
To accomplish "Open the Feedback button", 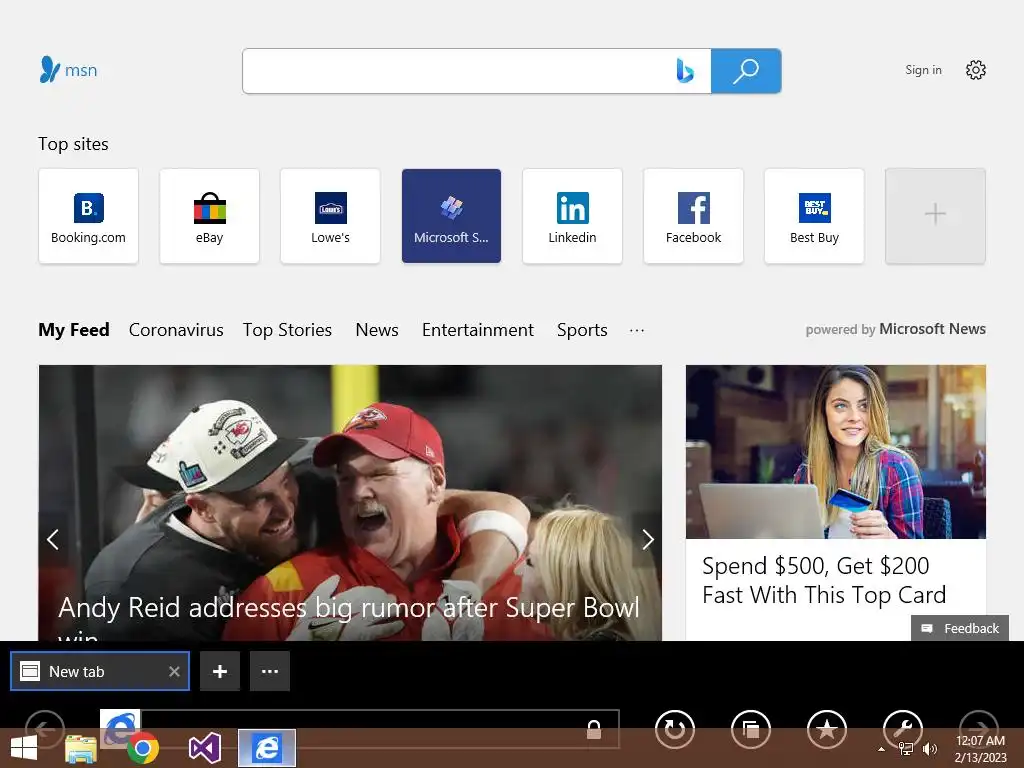I will coord(960,628).
